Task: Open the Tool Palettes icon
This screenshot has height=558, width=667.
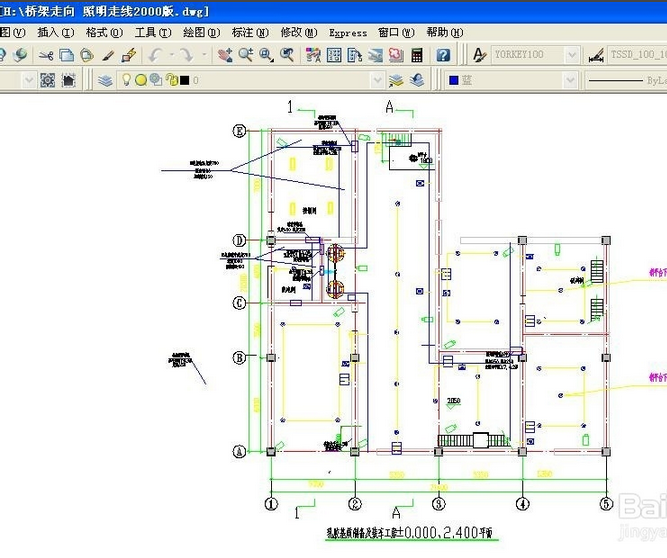Action: point(355,55)
